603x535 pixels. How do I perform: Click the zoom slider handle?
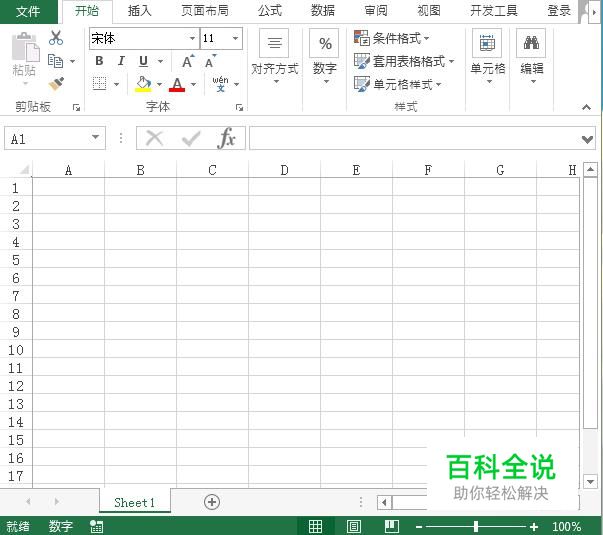(476, 526)
